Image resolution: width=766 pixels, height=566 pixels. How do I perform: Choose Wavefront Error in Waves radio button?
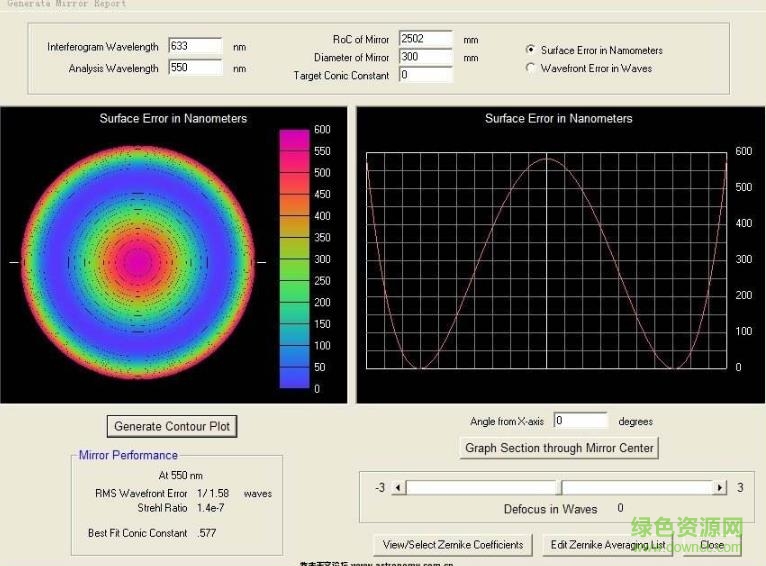pos(531,68)
